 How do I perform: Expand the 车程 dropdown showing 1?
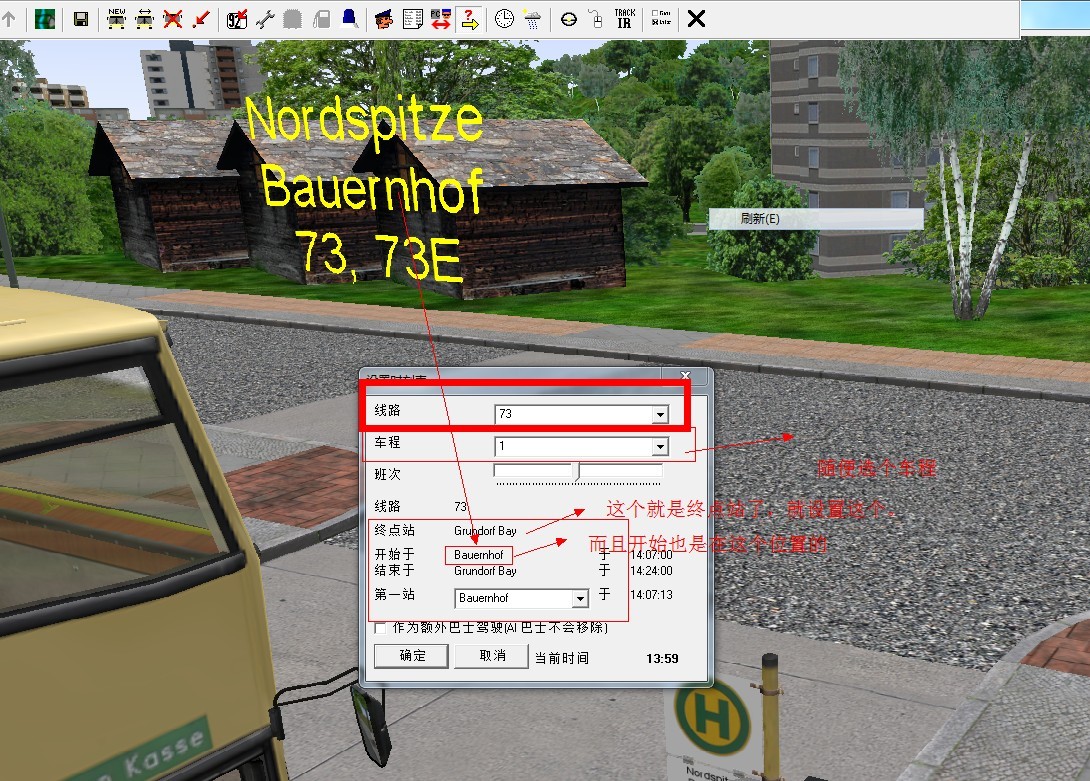(660, 447)
